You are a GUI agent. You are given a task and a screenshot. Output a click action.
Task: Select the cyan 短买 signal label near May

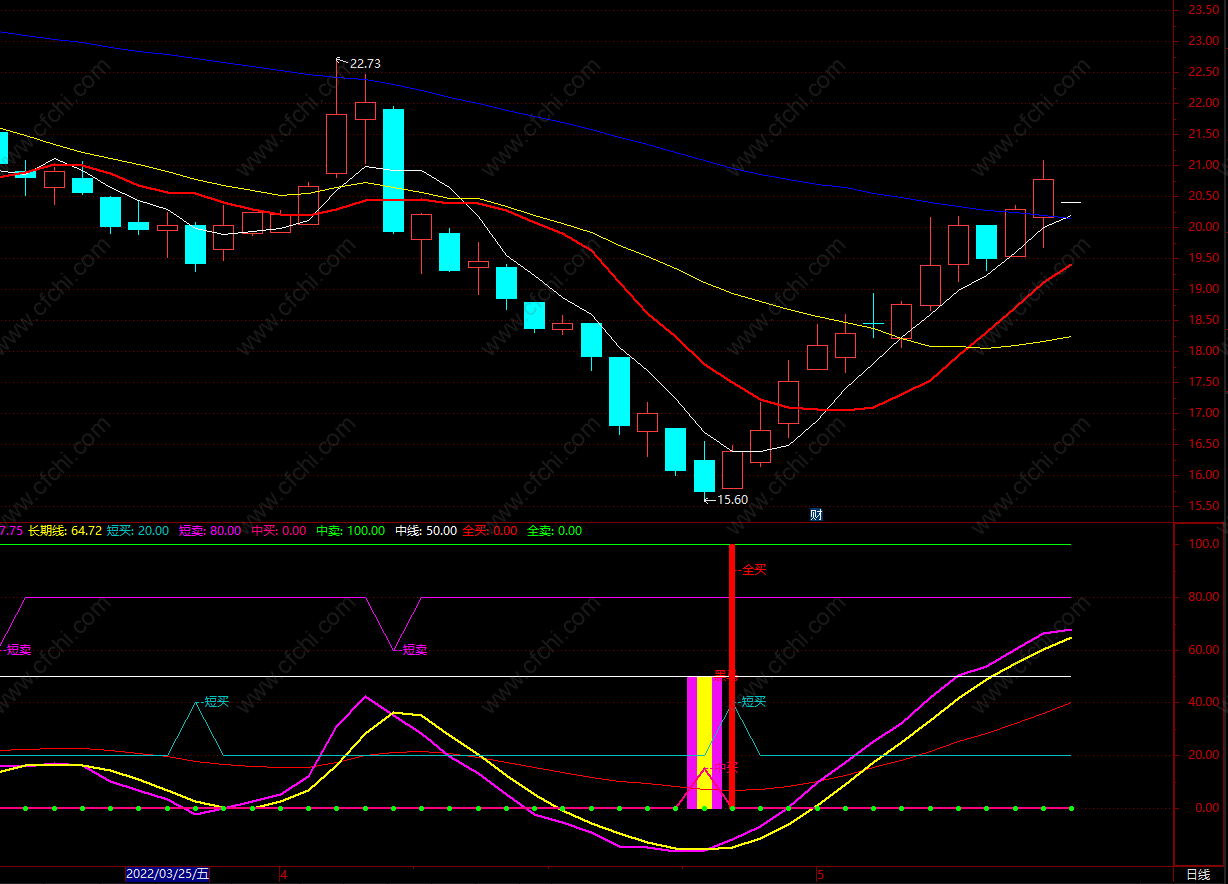click(x=753, y=702)
